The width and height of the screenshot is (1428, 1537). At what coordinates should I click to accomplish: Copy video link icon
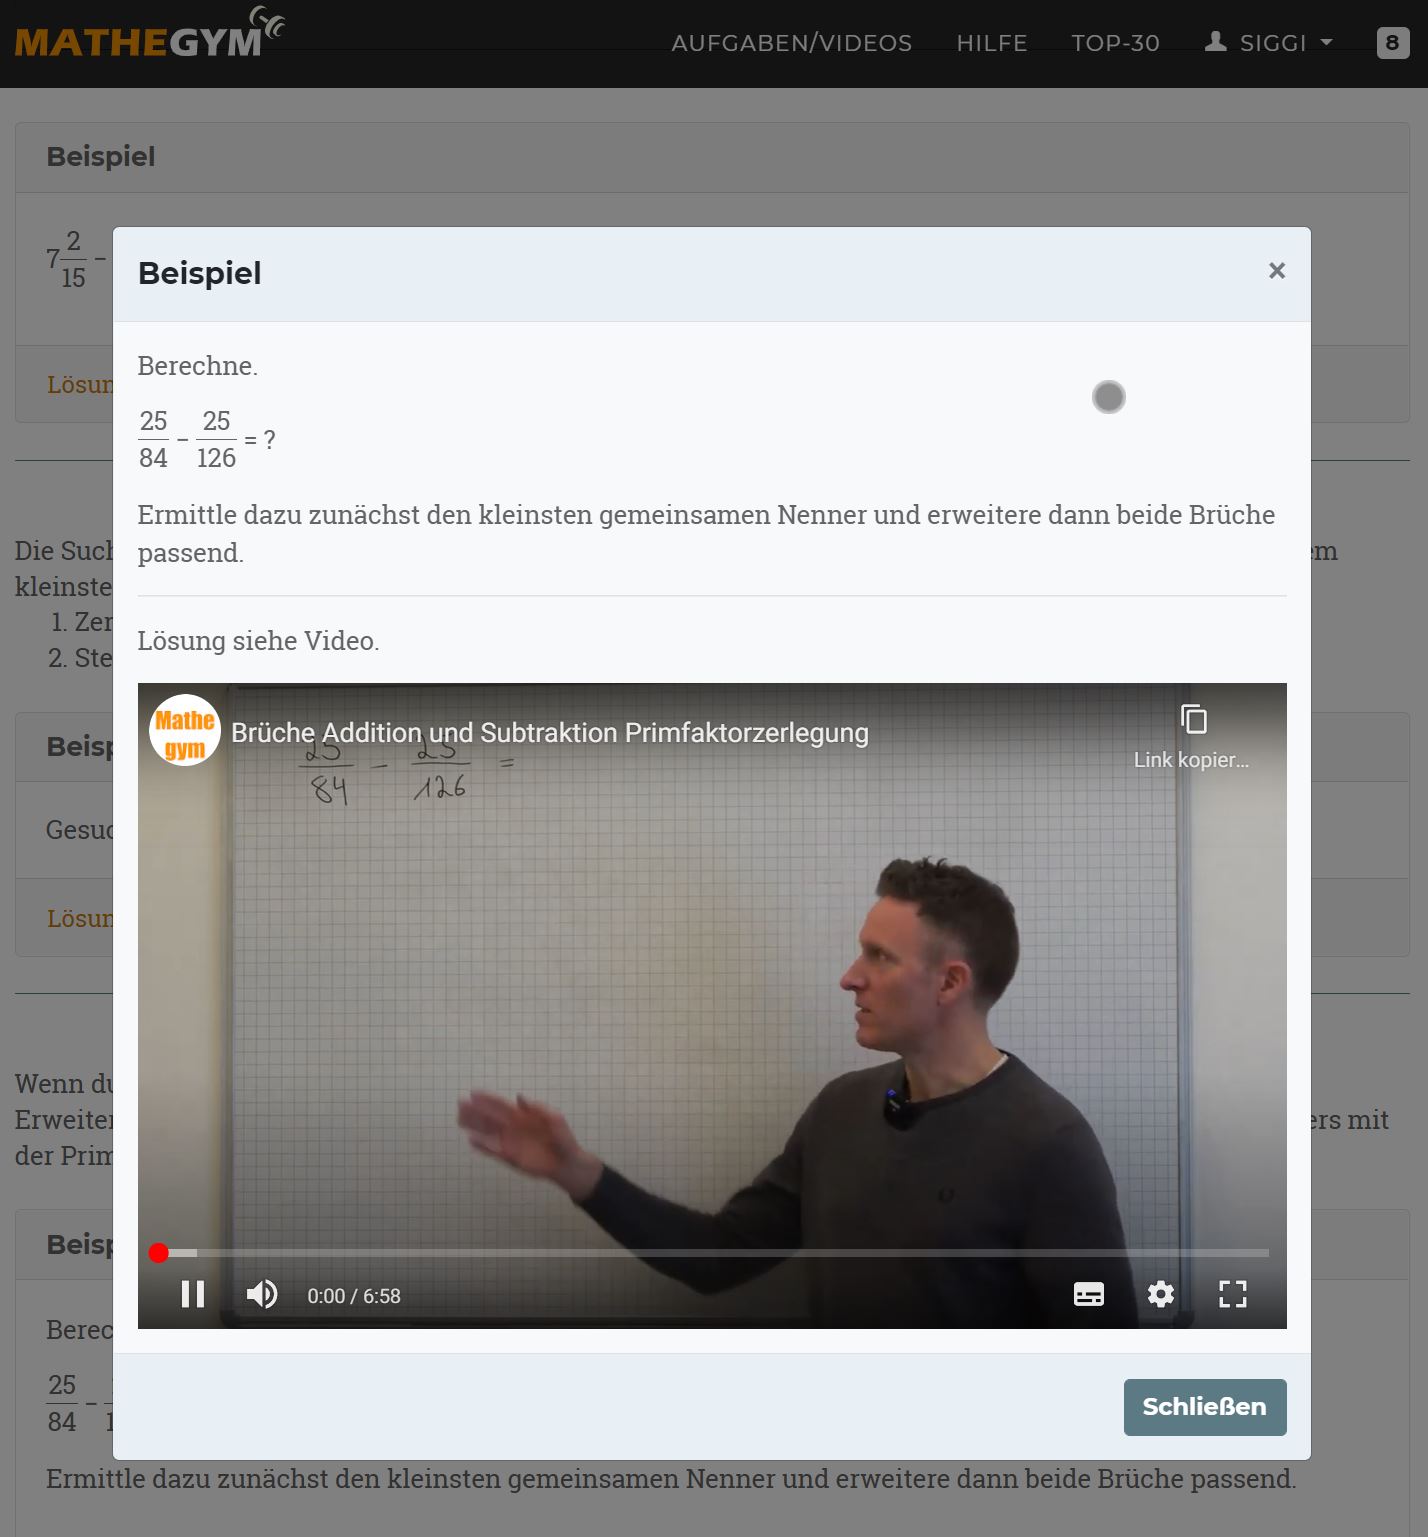coord(1193,720)
